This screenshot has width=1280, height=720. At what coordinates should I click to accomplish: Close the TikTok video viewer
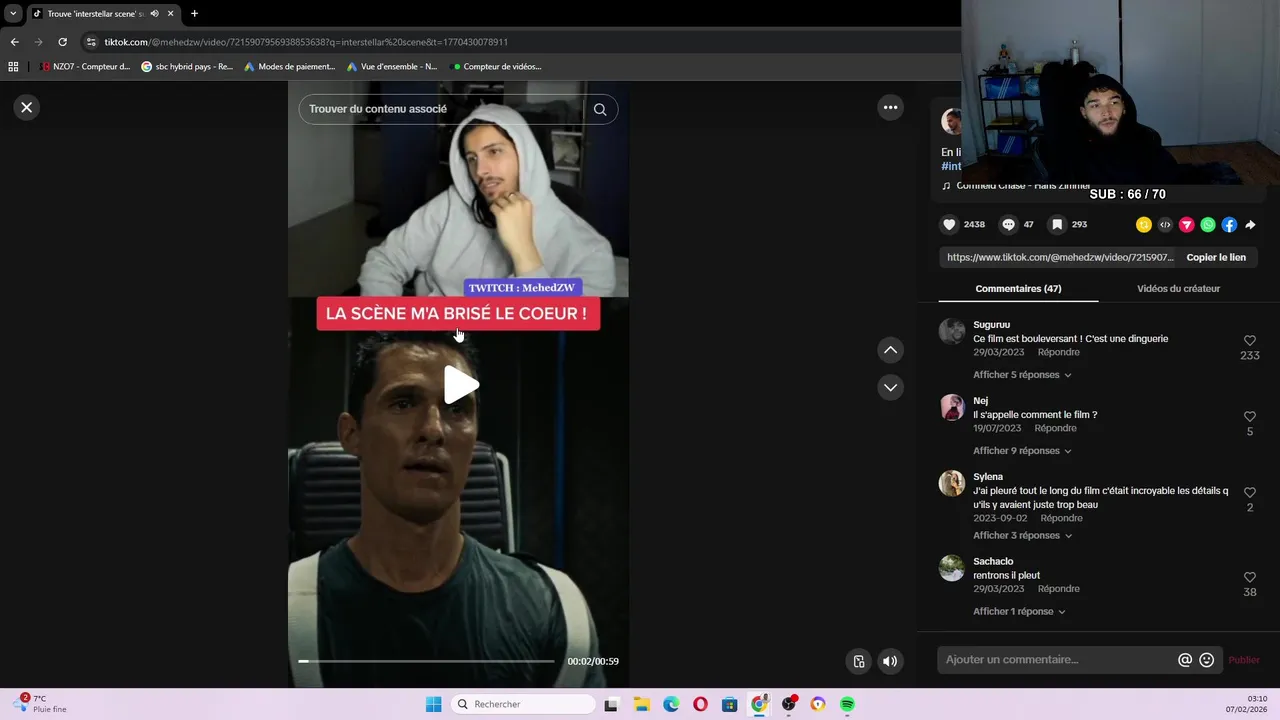(27, 107)
